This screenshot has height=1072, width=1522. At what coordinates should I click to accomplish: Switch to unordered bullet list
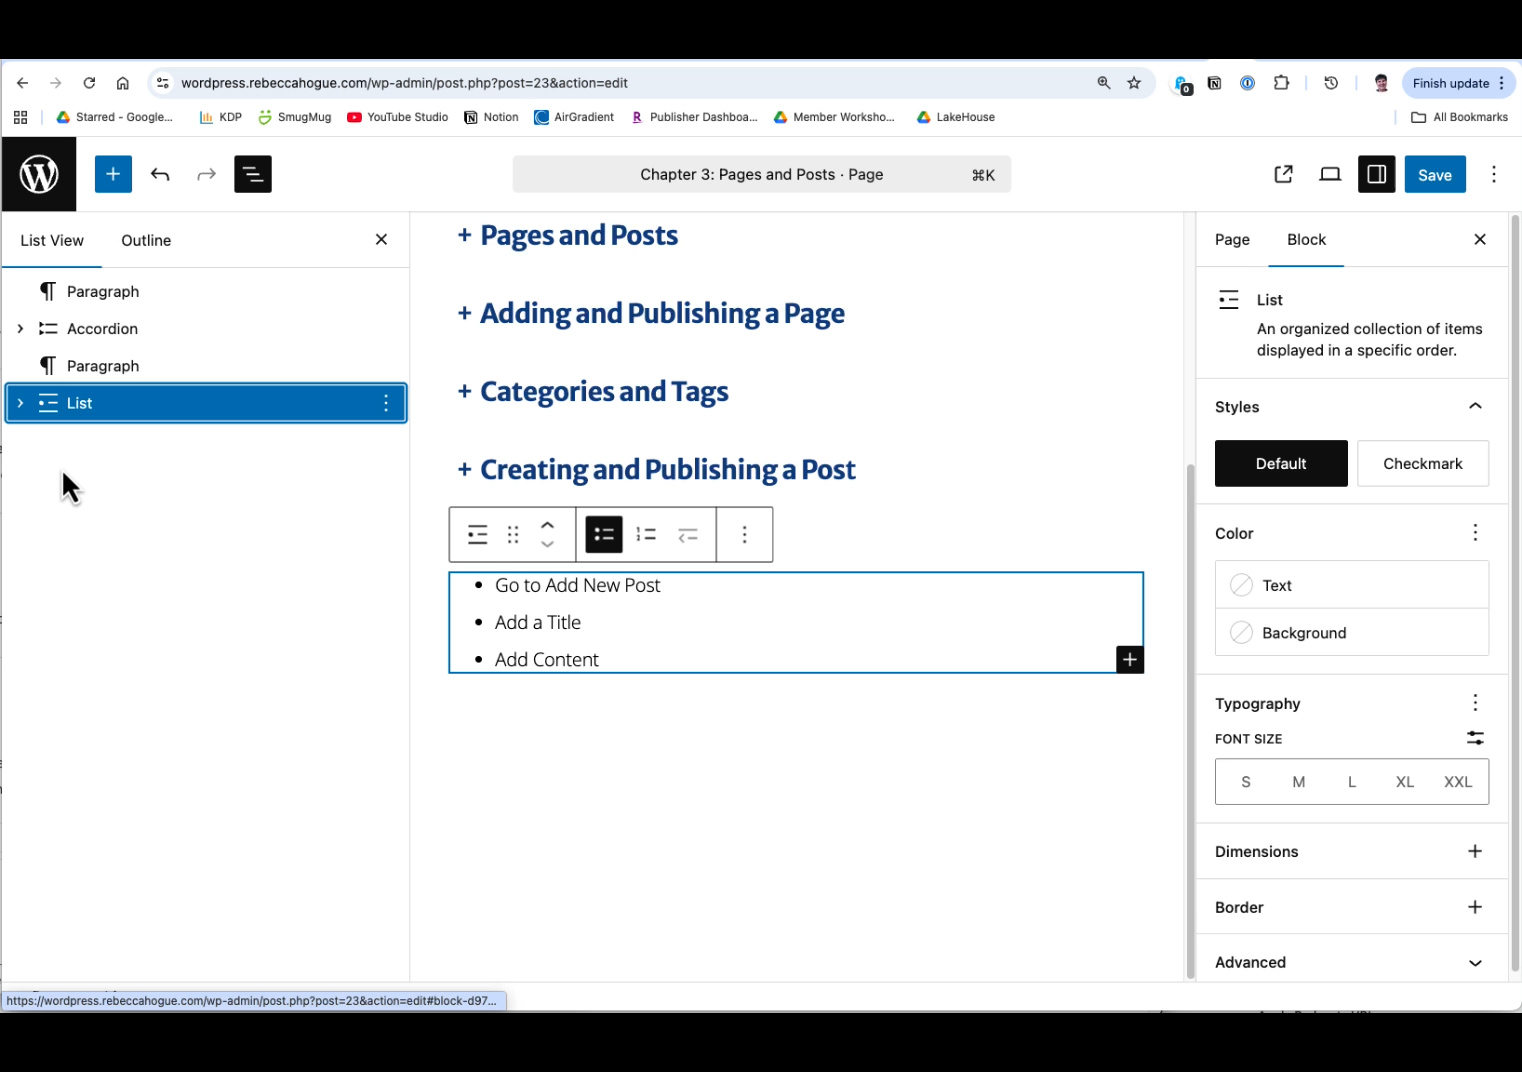604,535
